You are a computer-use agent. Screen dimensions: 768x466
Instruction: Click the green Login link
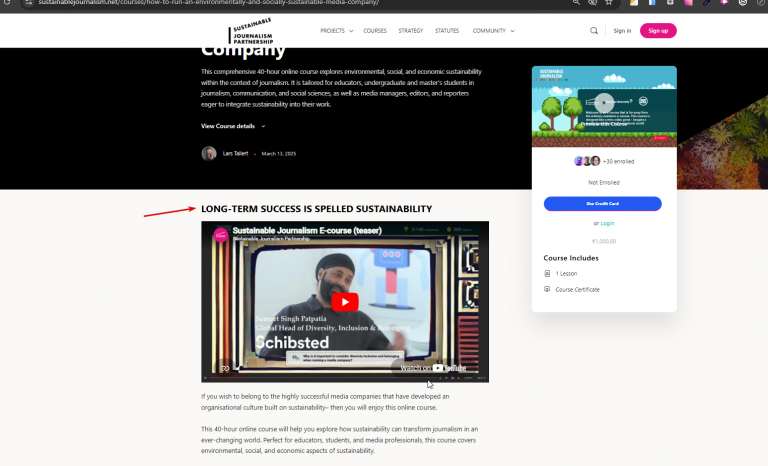tap(607, 223)
